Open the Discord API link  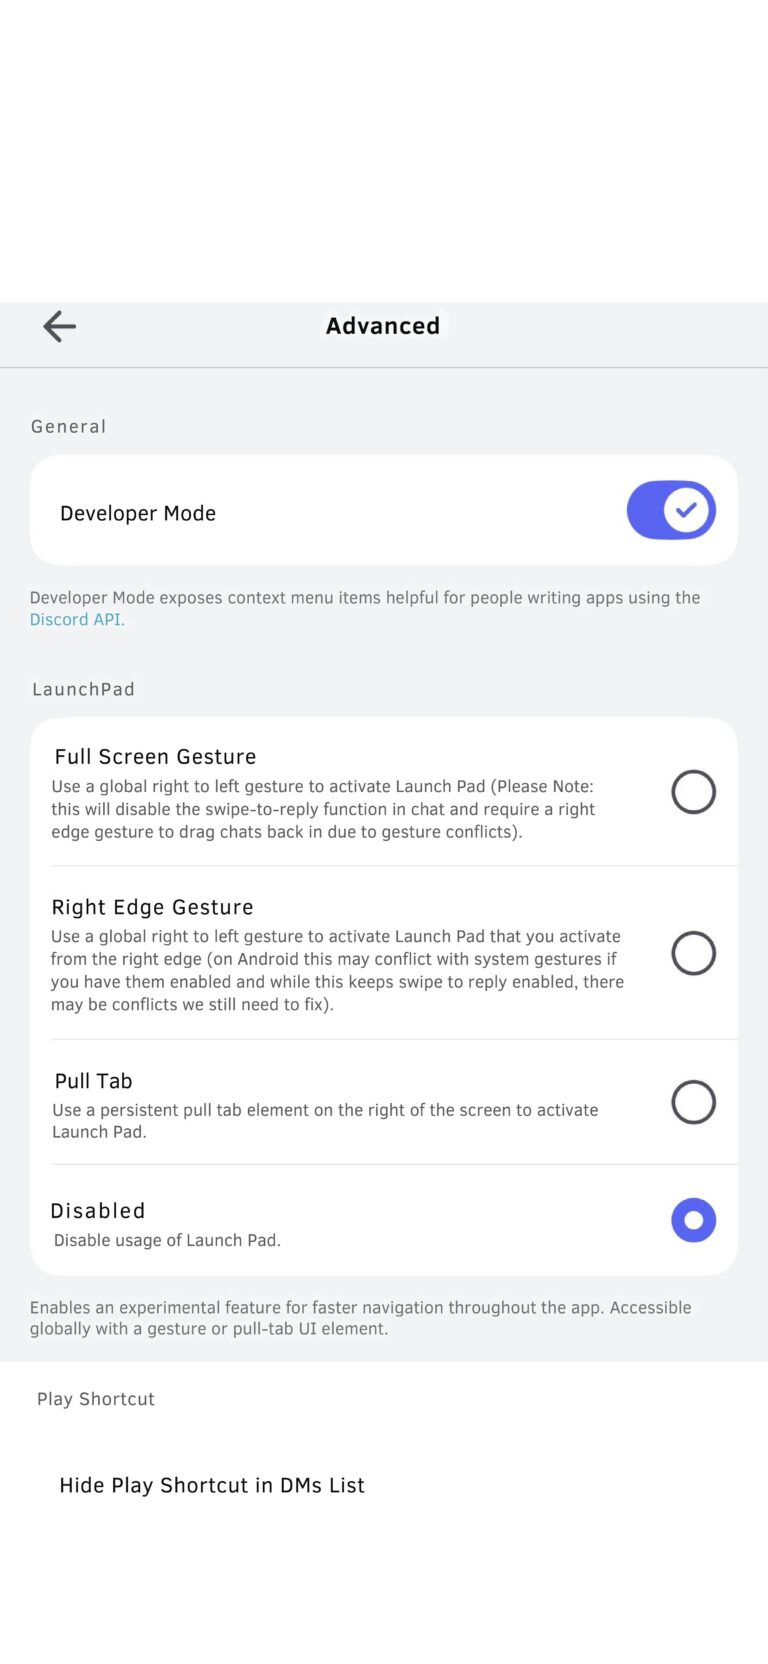pyautogui.click(x=77, y=619)
